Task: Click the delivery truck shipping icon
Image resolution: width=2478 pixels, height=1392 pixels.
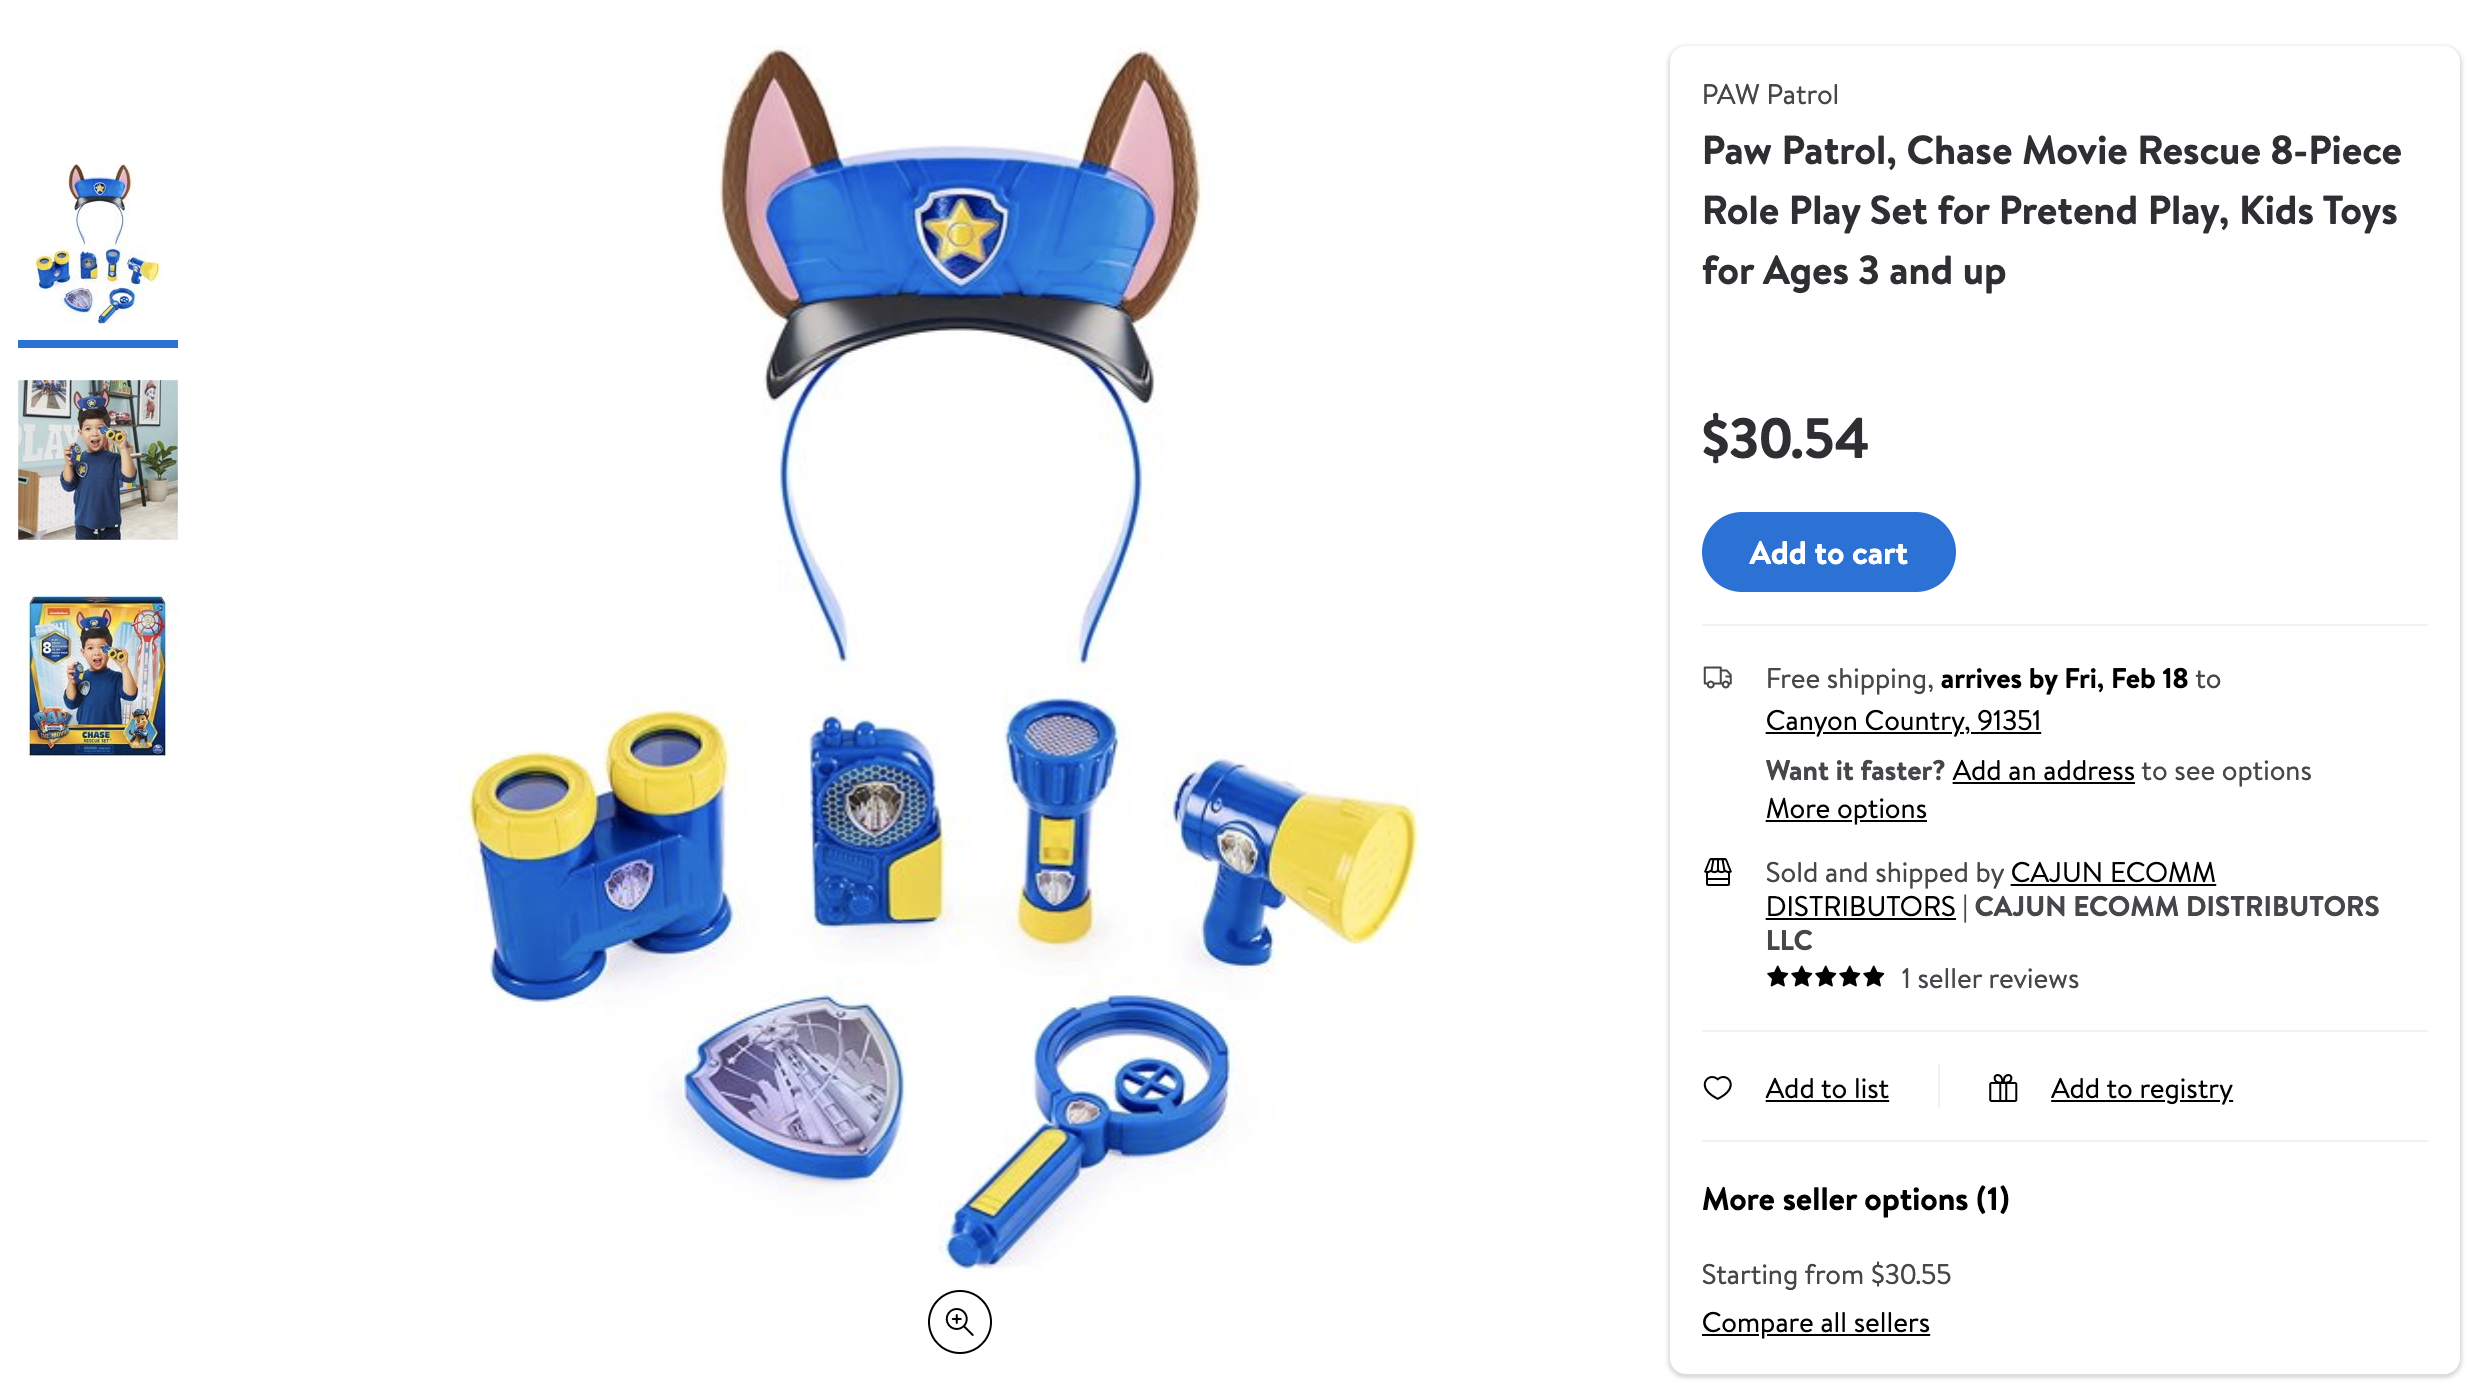Action: (x=1717, y=678)
